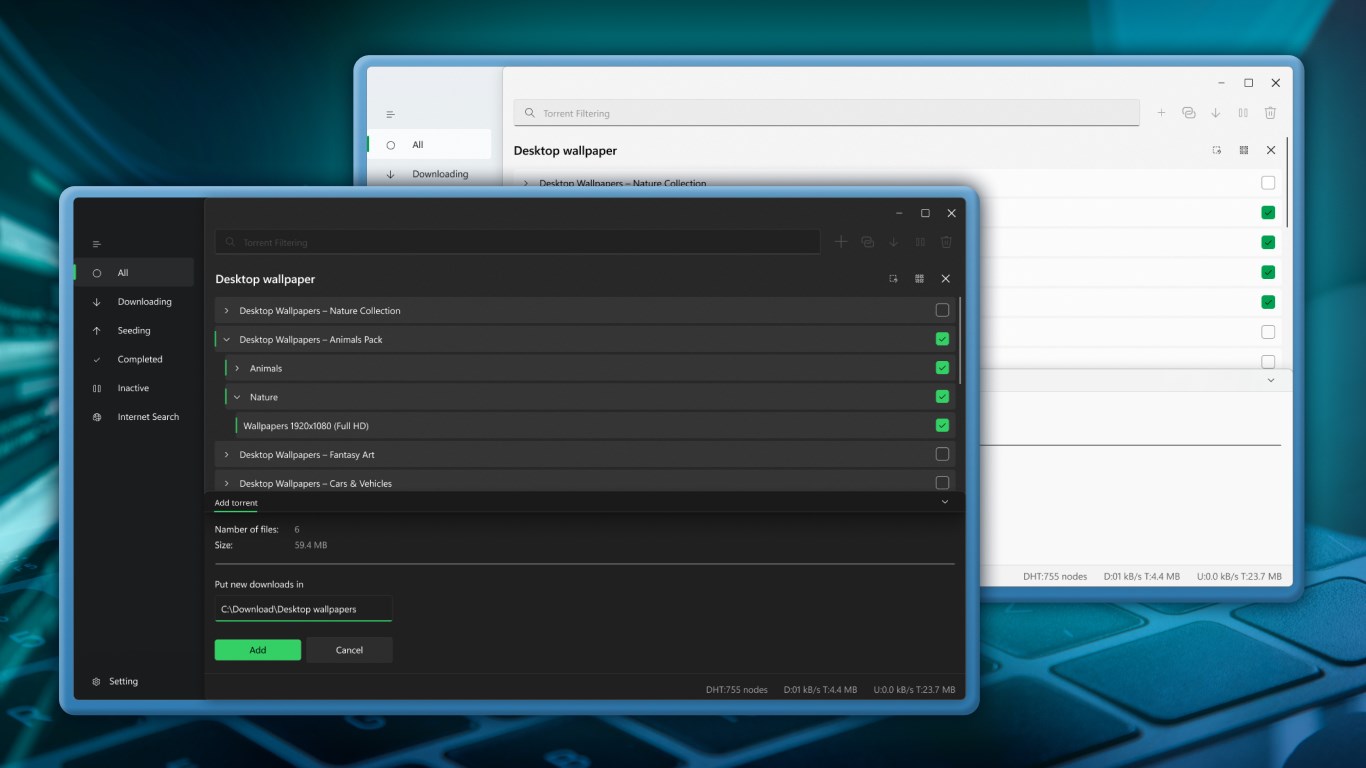This screenshot has width=1366, height=768.
Task: Open hamburger menu in light window sidebar
Action: click(391, 115)
